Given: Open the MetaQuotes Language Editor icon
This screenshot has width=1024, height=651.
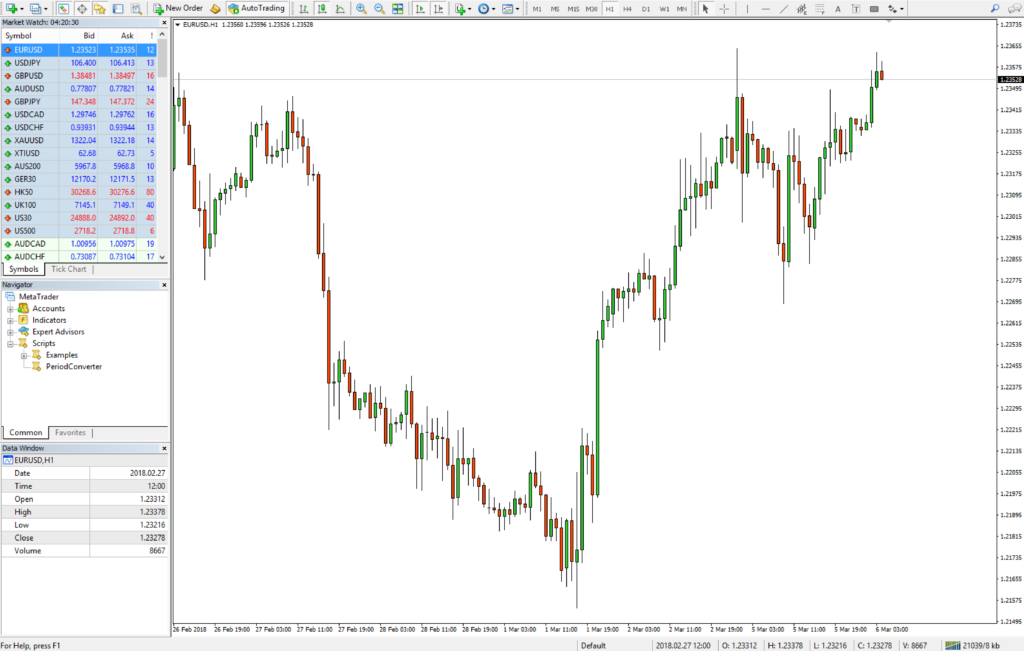Looking at the screenshot, I should 215,8.
